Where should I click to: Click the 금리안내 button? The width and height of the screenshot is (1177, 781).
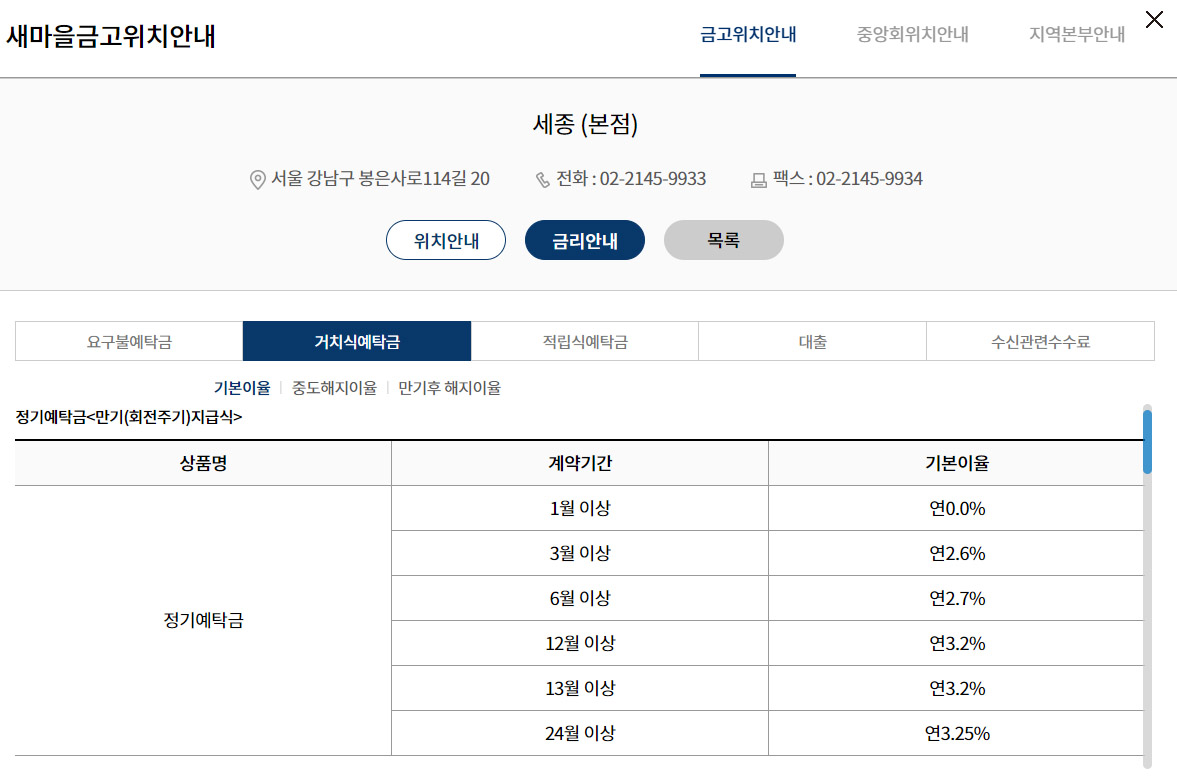584,240
